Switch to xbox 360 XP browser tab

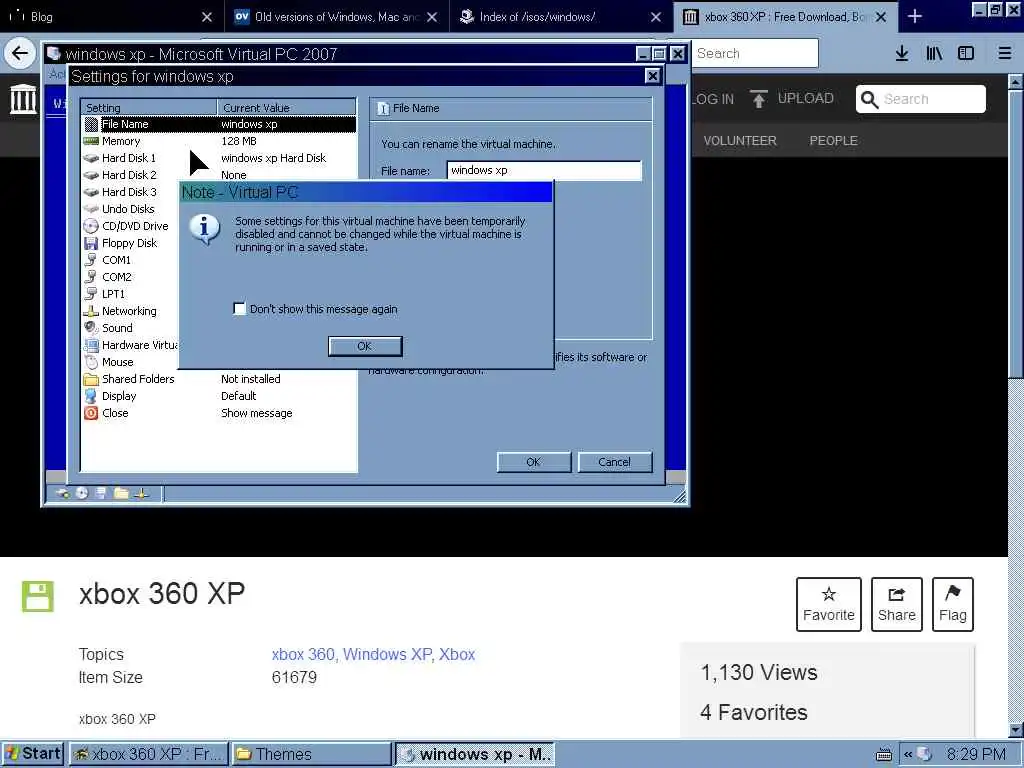tap(785, 16)
